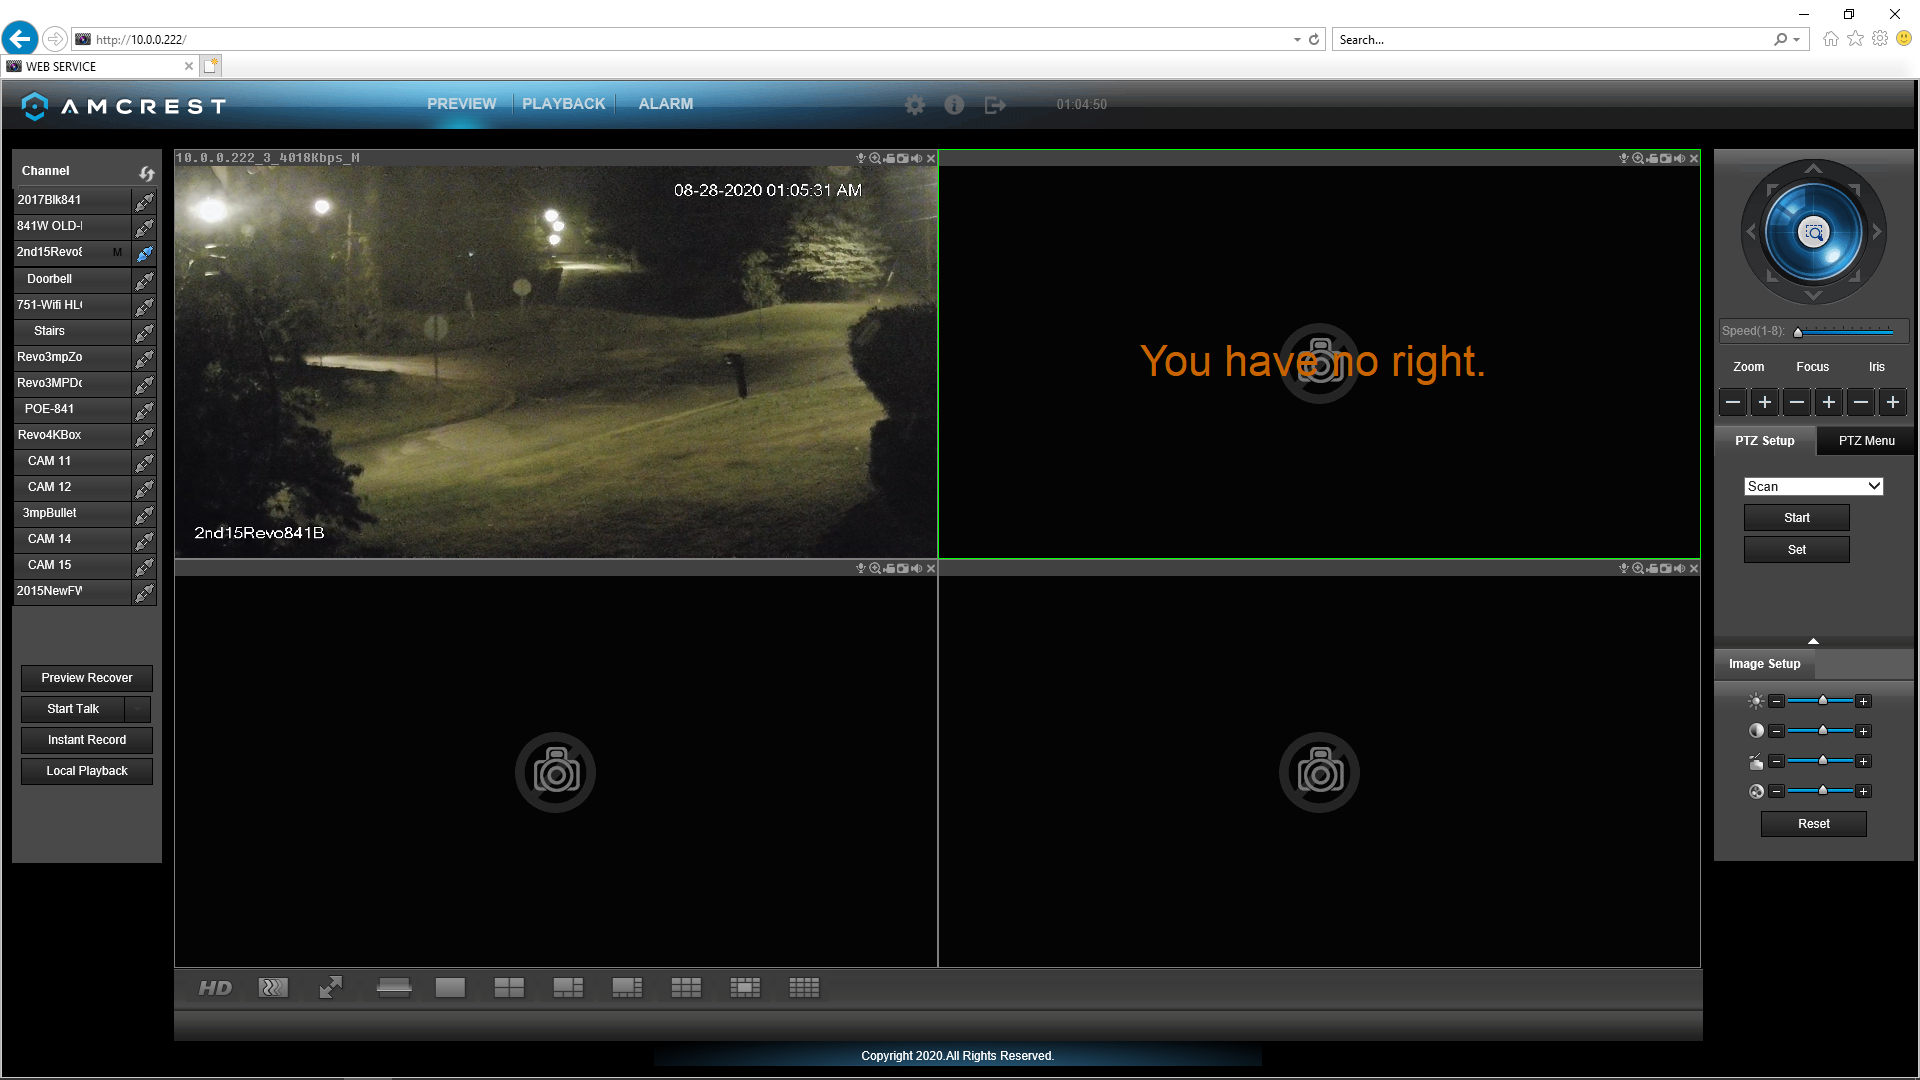Select the PTZ Setup tab
Viewport: 1920px width, 1080px height.
pos(1765,441)
